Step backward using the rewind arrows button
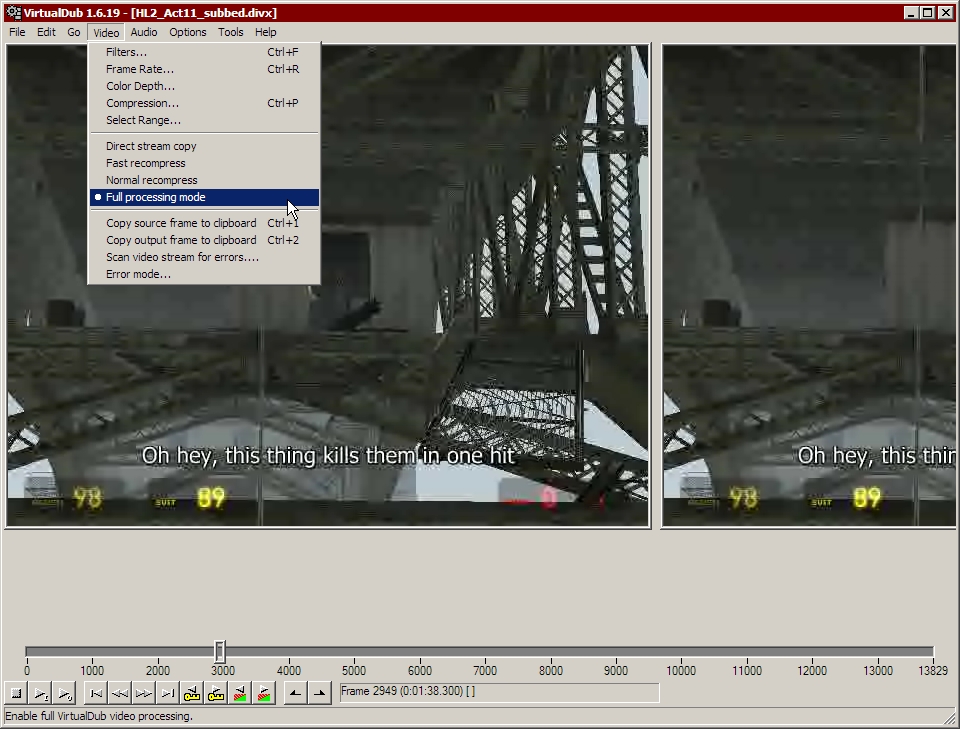This screenshot has height=729, width=960. pos(119,693)
